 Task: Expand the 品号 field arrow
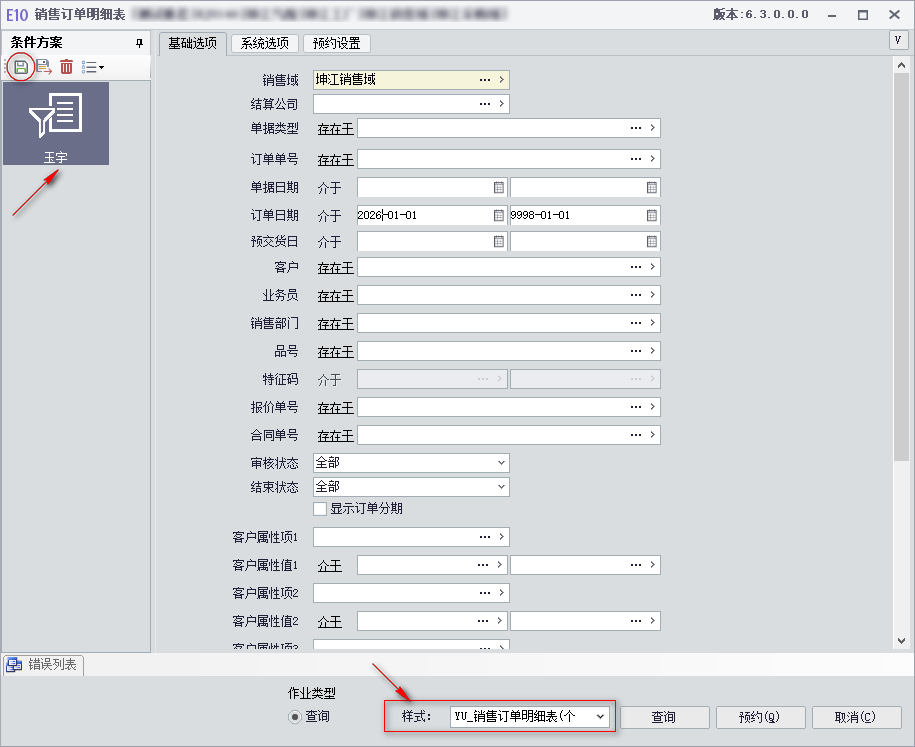652,351
